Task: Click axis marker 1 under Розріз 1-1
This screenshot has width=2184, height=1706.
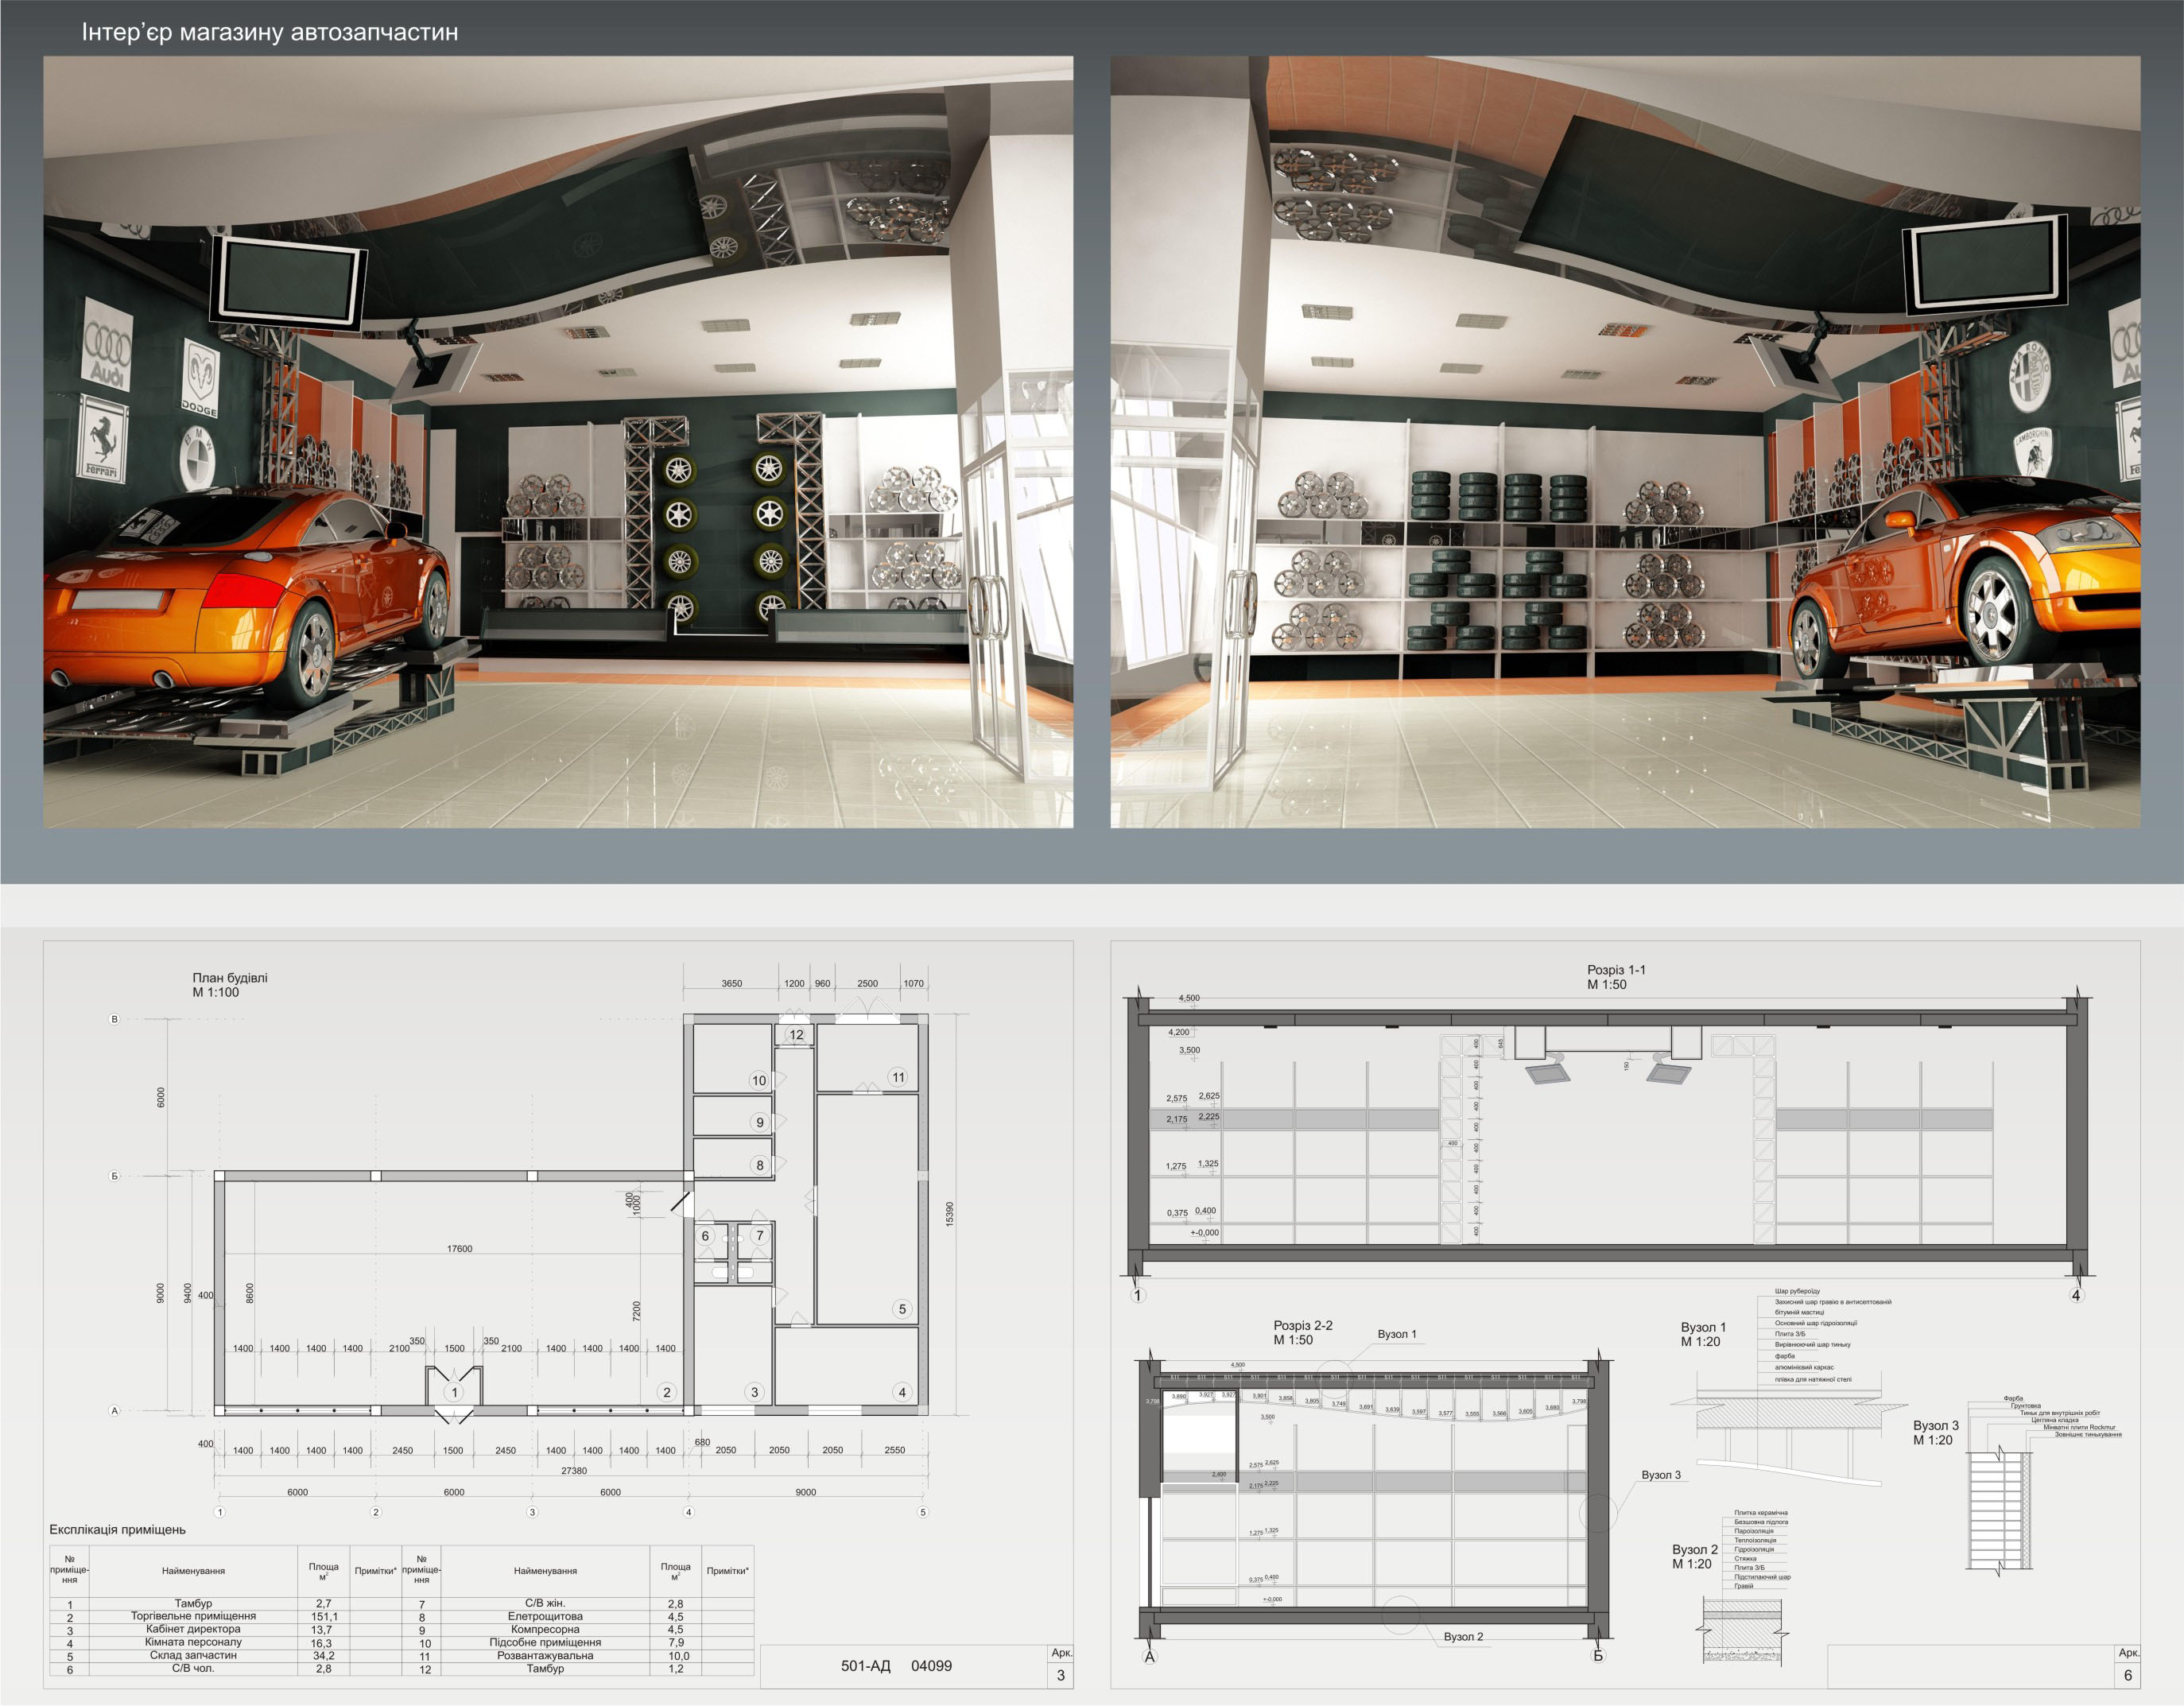Action: point(1137,1295)
